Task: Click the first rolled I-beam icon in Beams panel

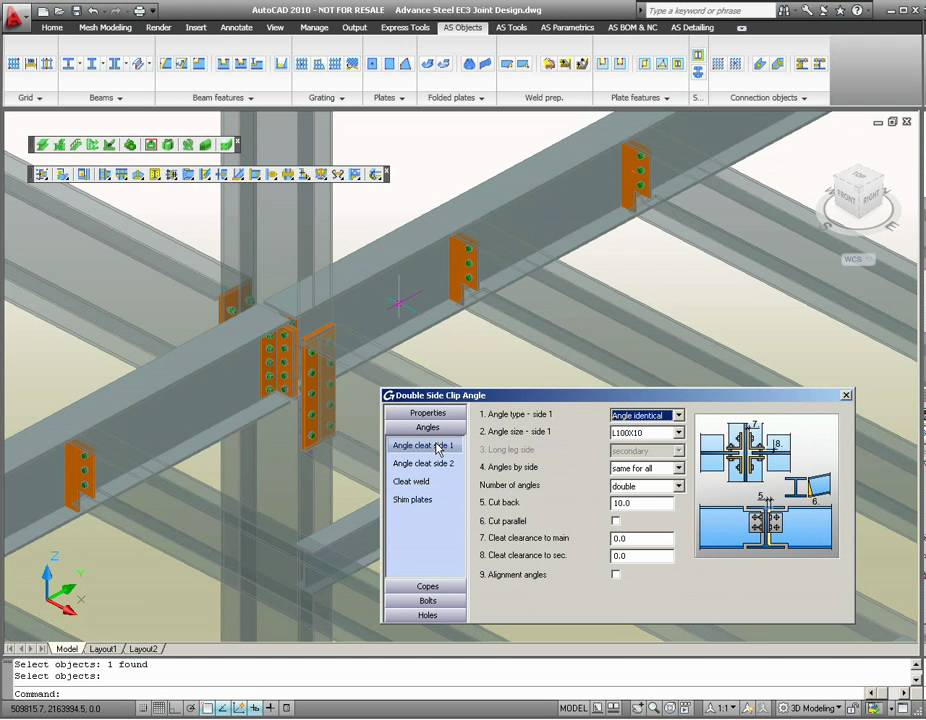Action: coord(69,64)
